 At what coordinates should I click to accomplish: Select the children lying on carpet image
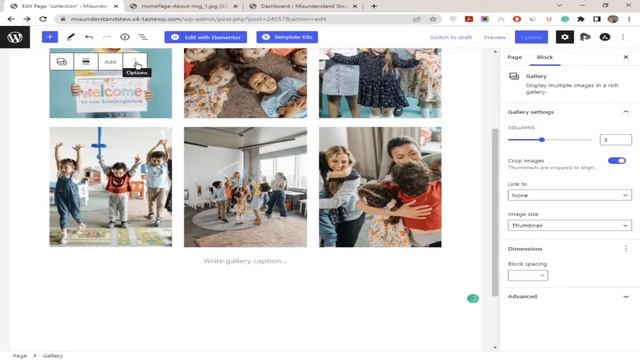pos(245,83)
